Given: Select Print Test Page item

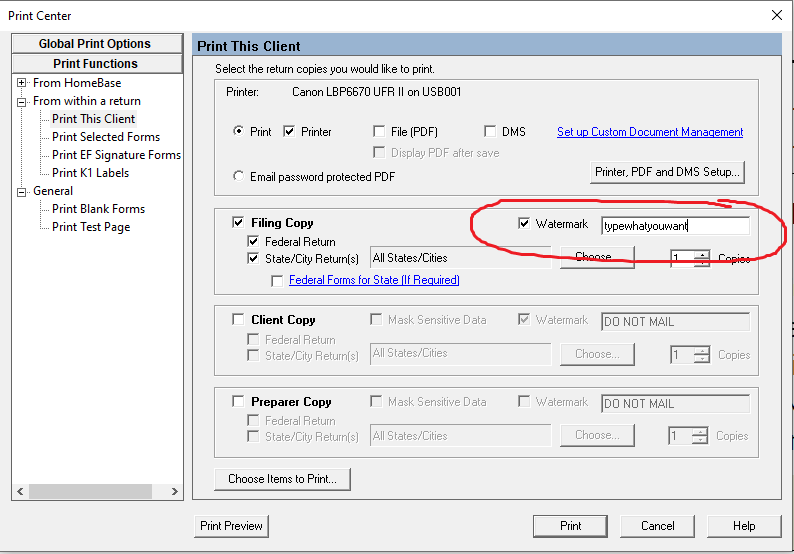Looking at the screenshot, I should point(91,227).
